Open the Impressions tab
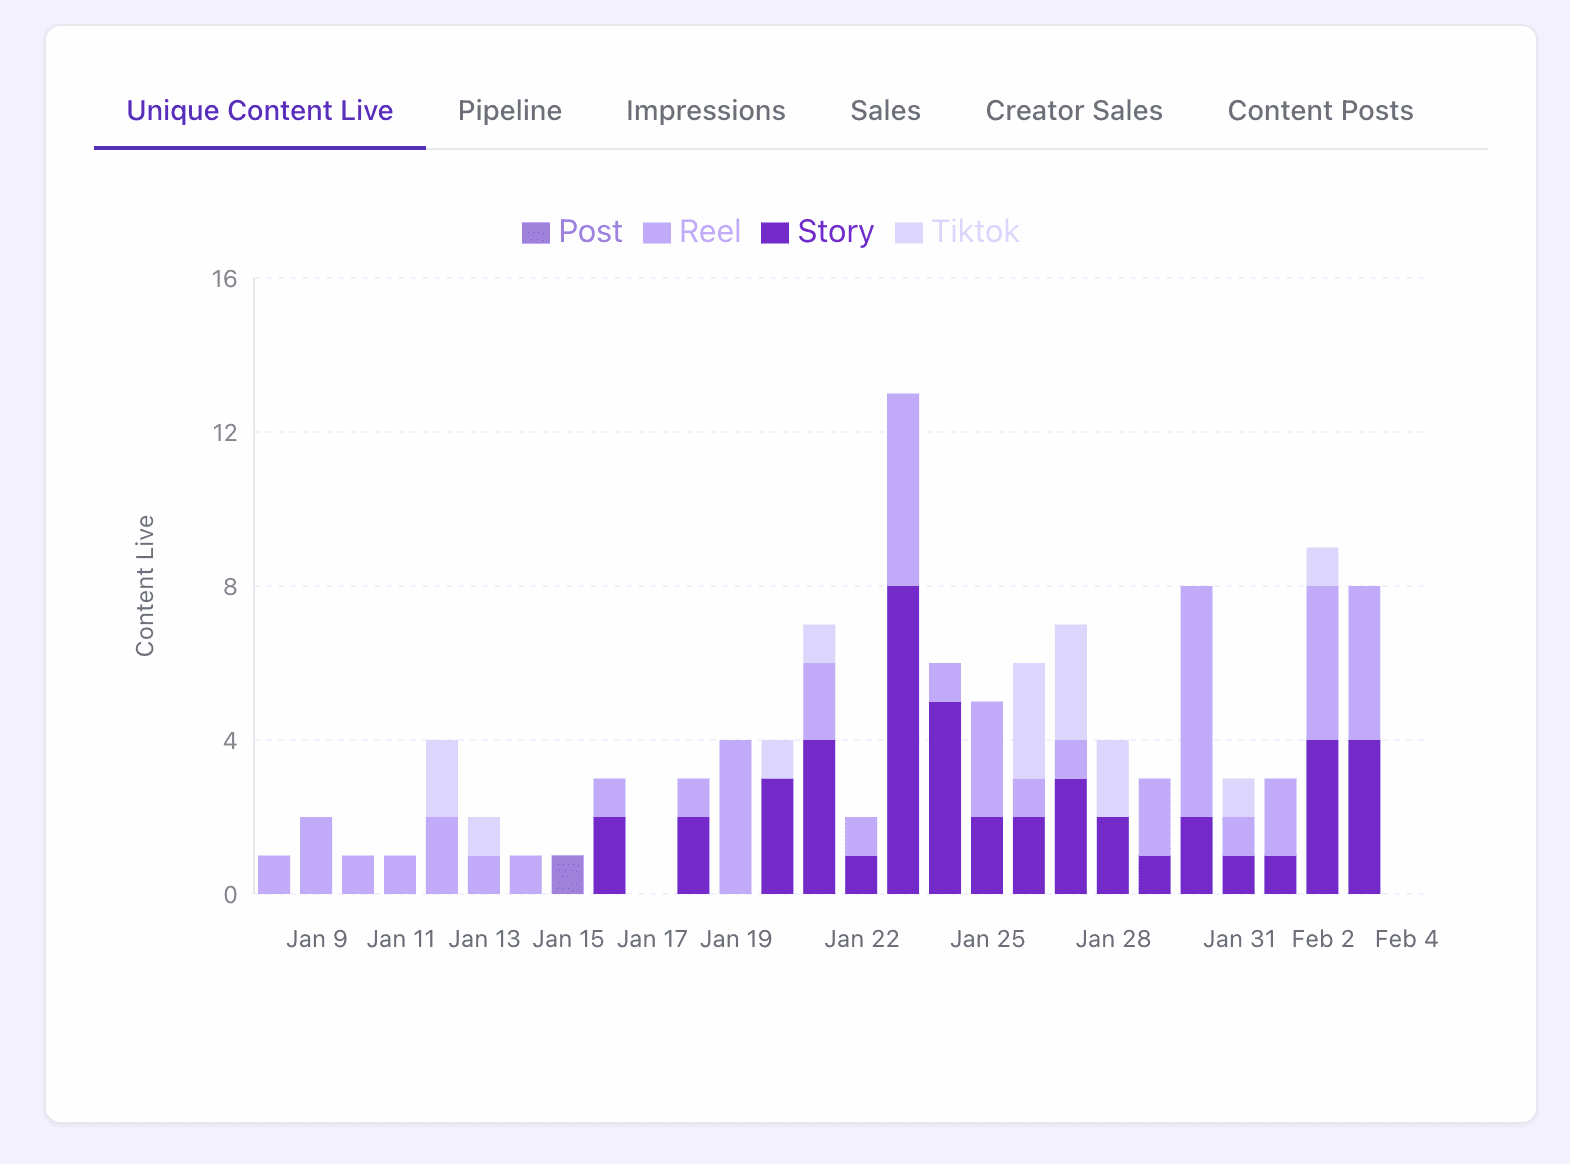 706,110
